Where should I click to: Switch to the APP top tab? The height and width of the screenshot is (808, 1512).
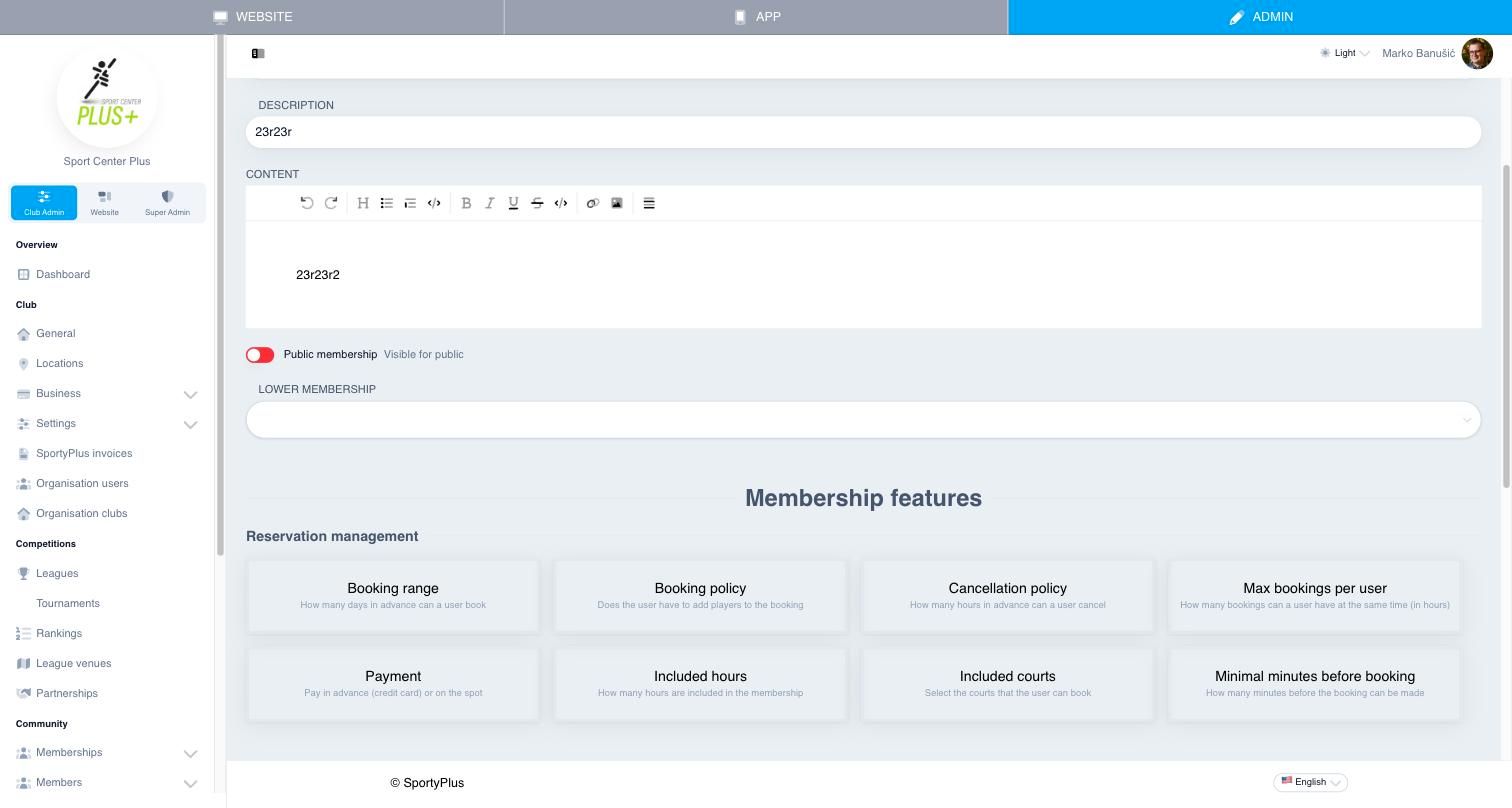coord(756,17)
